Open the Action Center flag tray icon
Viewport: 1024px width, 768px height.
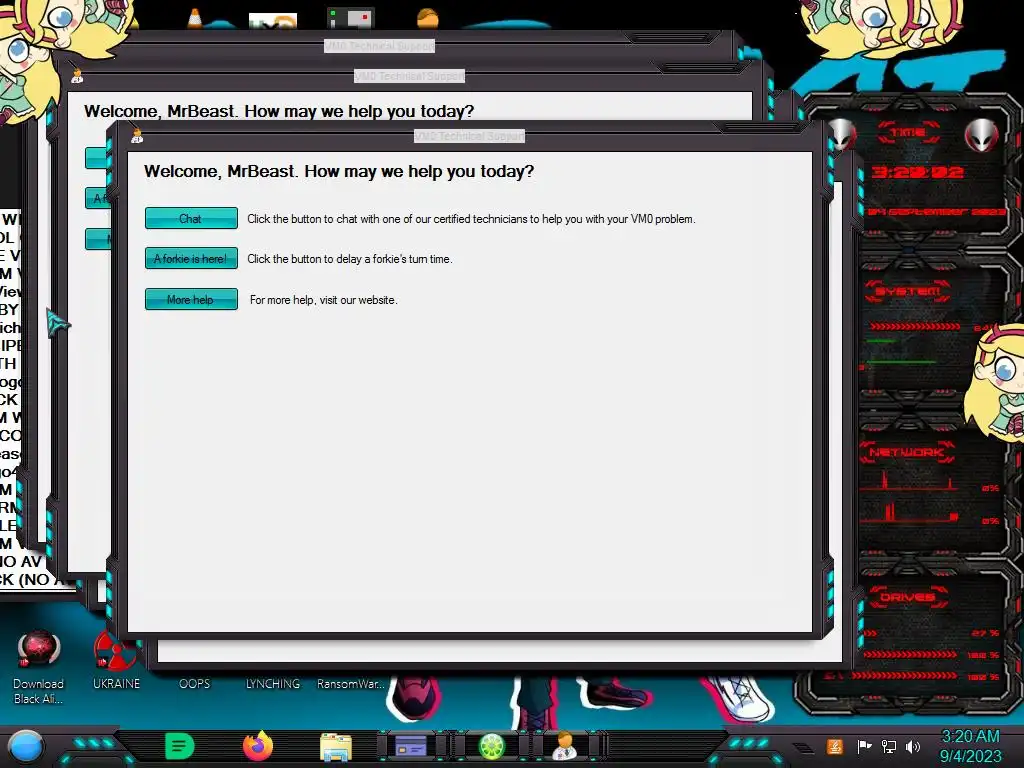click(864, 746)
